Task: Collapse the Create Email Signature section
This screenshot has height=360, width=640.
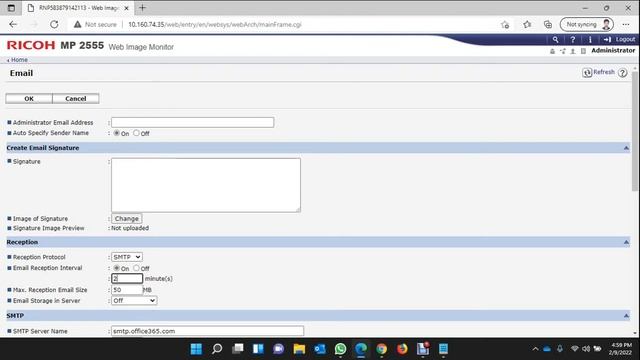Action: point(626,148)
